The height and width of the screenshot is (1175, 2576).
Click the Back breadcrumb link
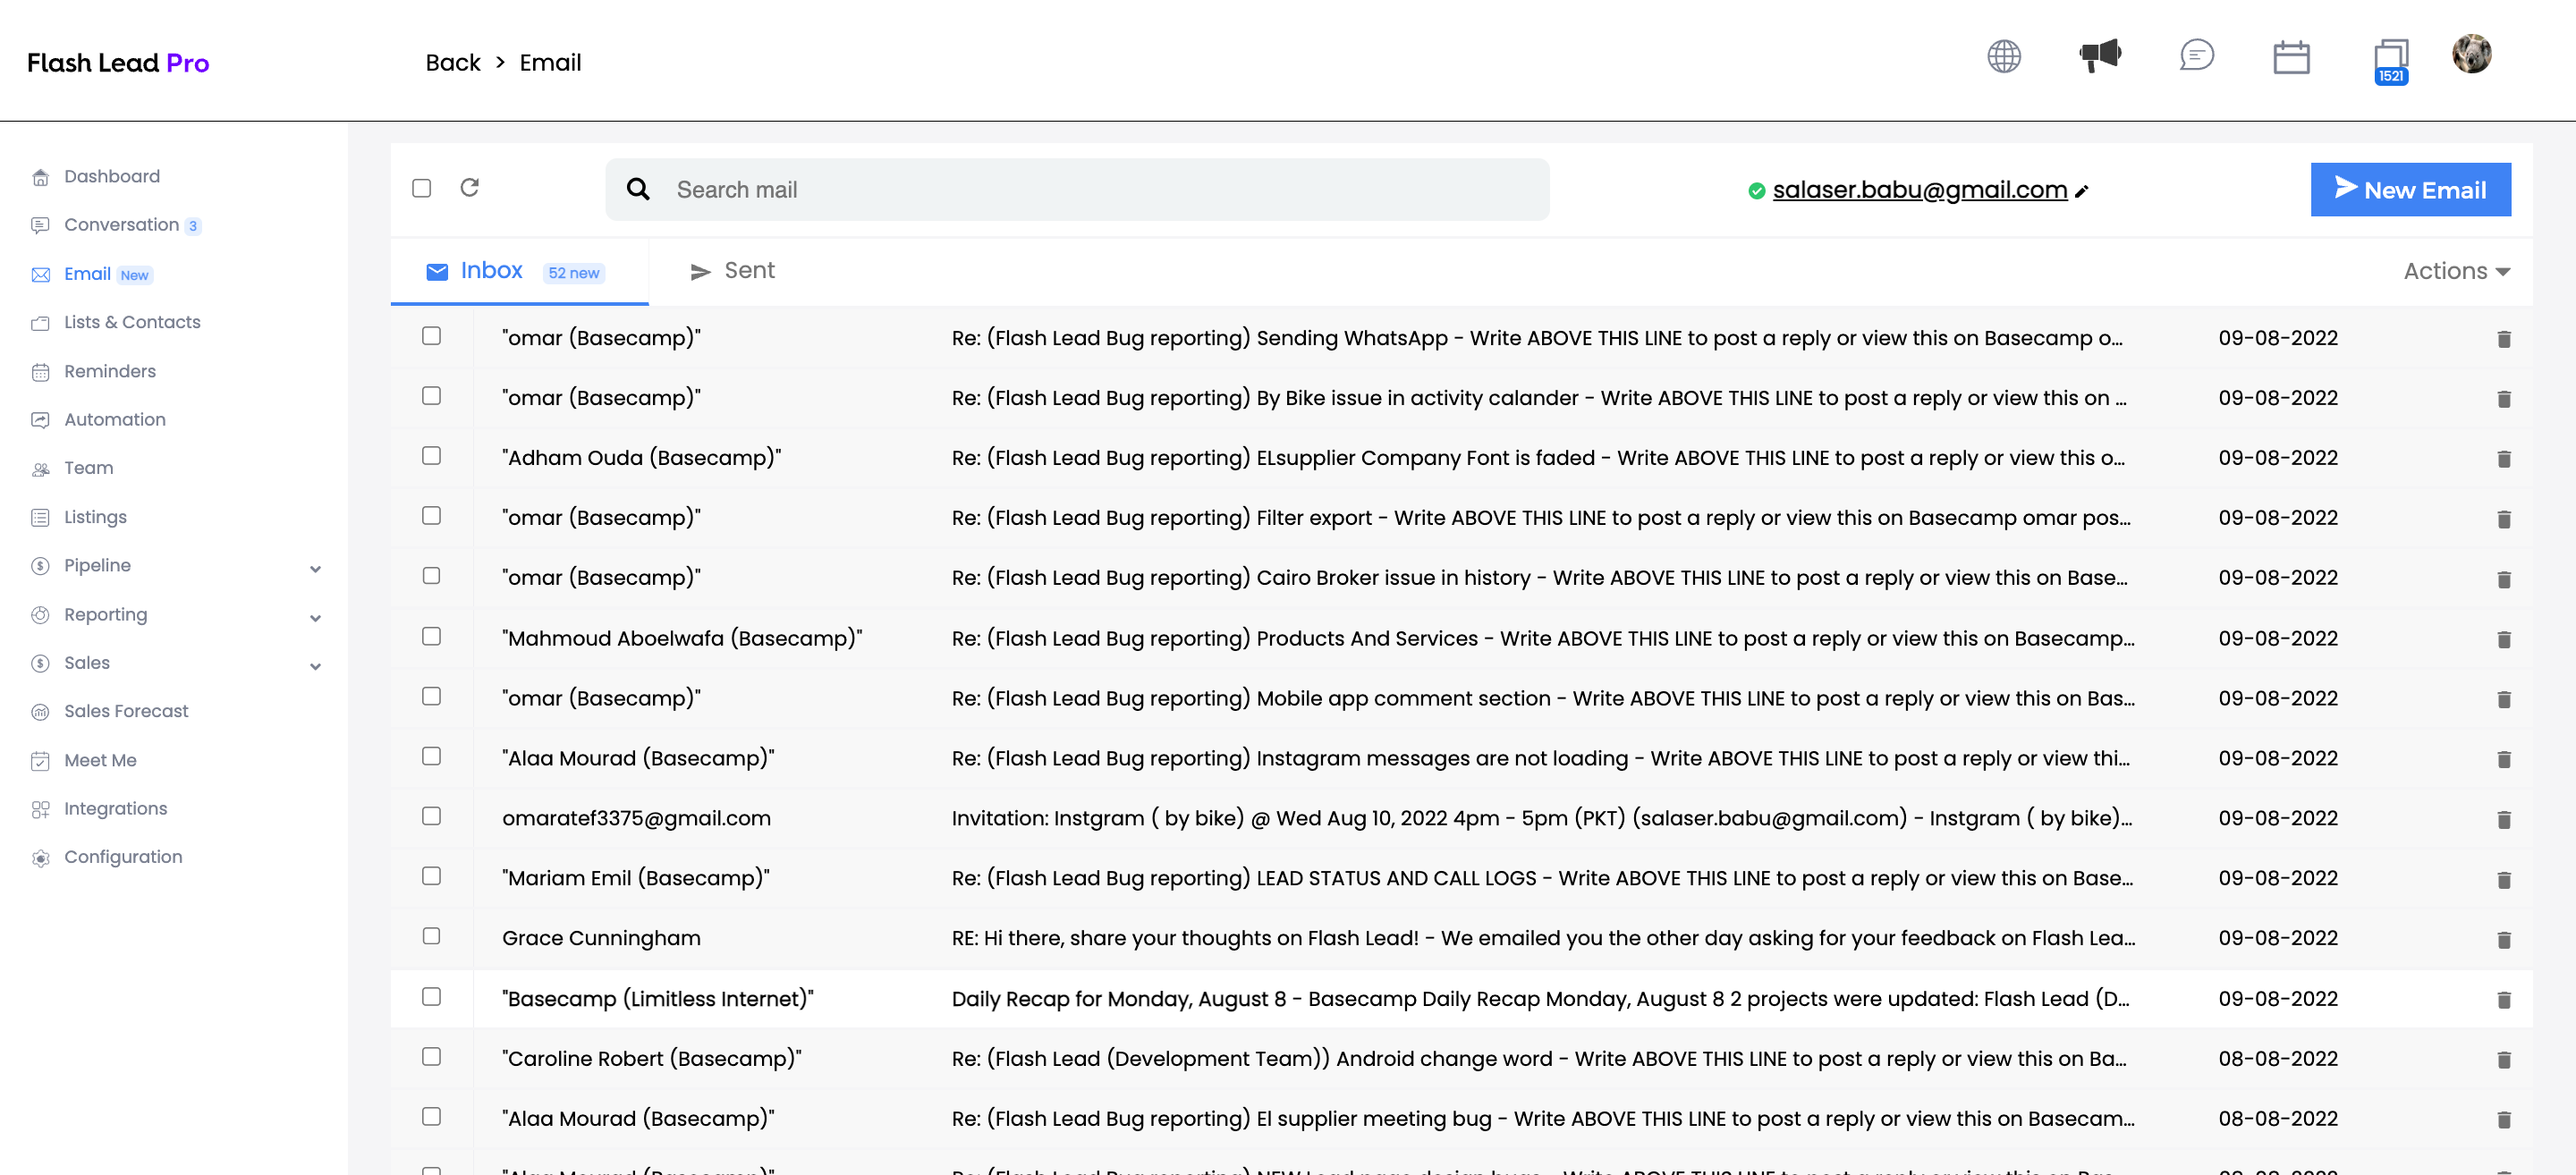tap(452, 63)
